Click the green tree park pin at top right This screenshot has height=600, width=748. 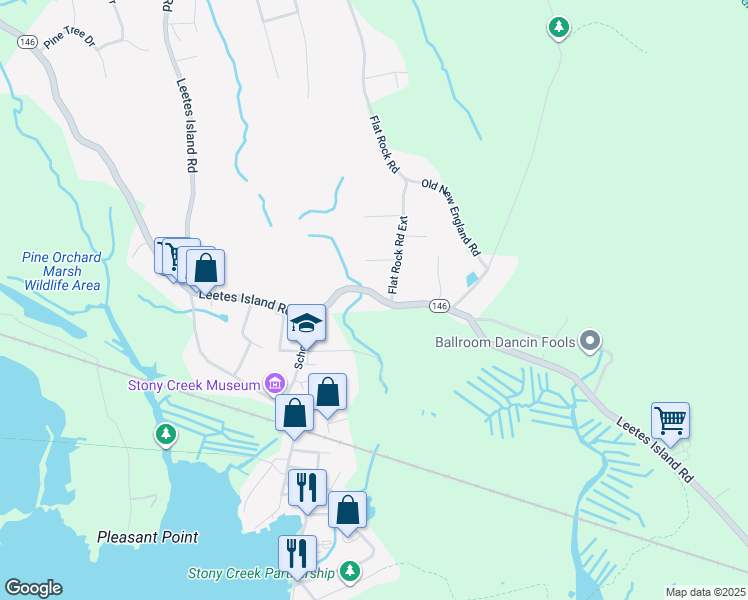pos(559,28)
